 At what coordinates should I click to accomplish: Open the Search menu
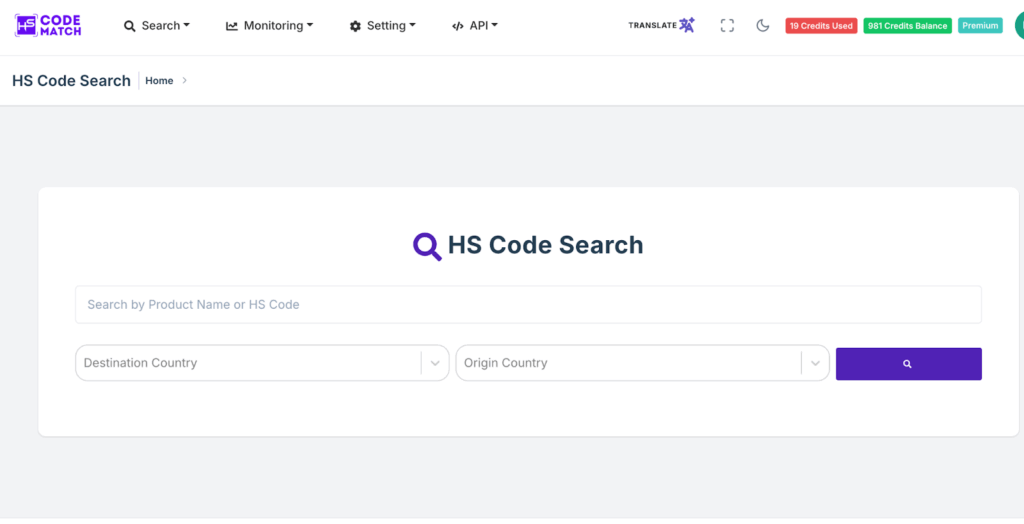click(x=156, y=26)
